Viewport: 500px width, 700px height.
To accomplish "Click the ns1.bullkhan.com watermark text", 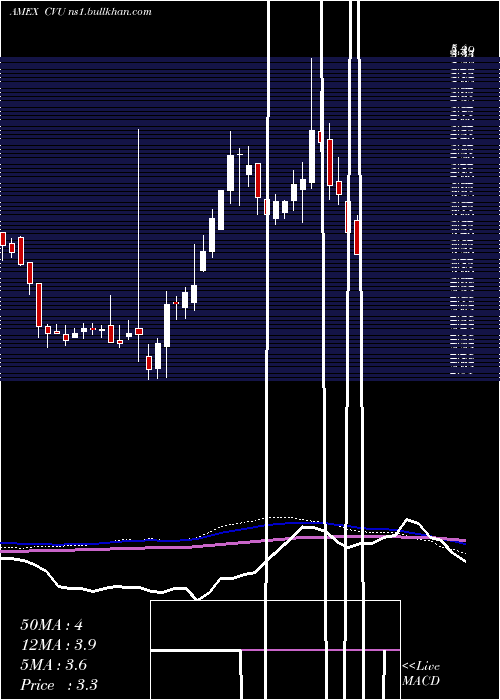I will (x=112, y=12).
